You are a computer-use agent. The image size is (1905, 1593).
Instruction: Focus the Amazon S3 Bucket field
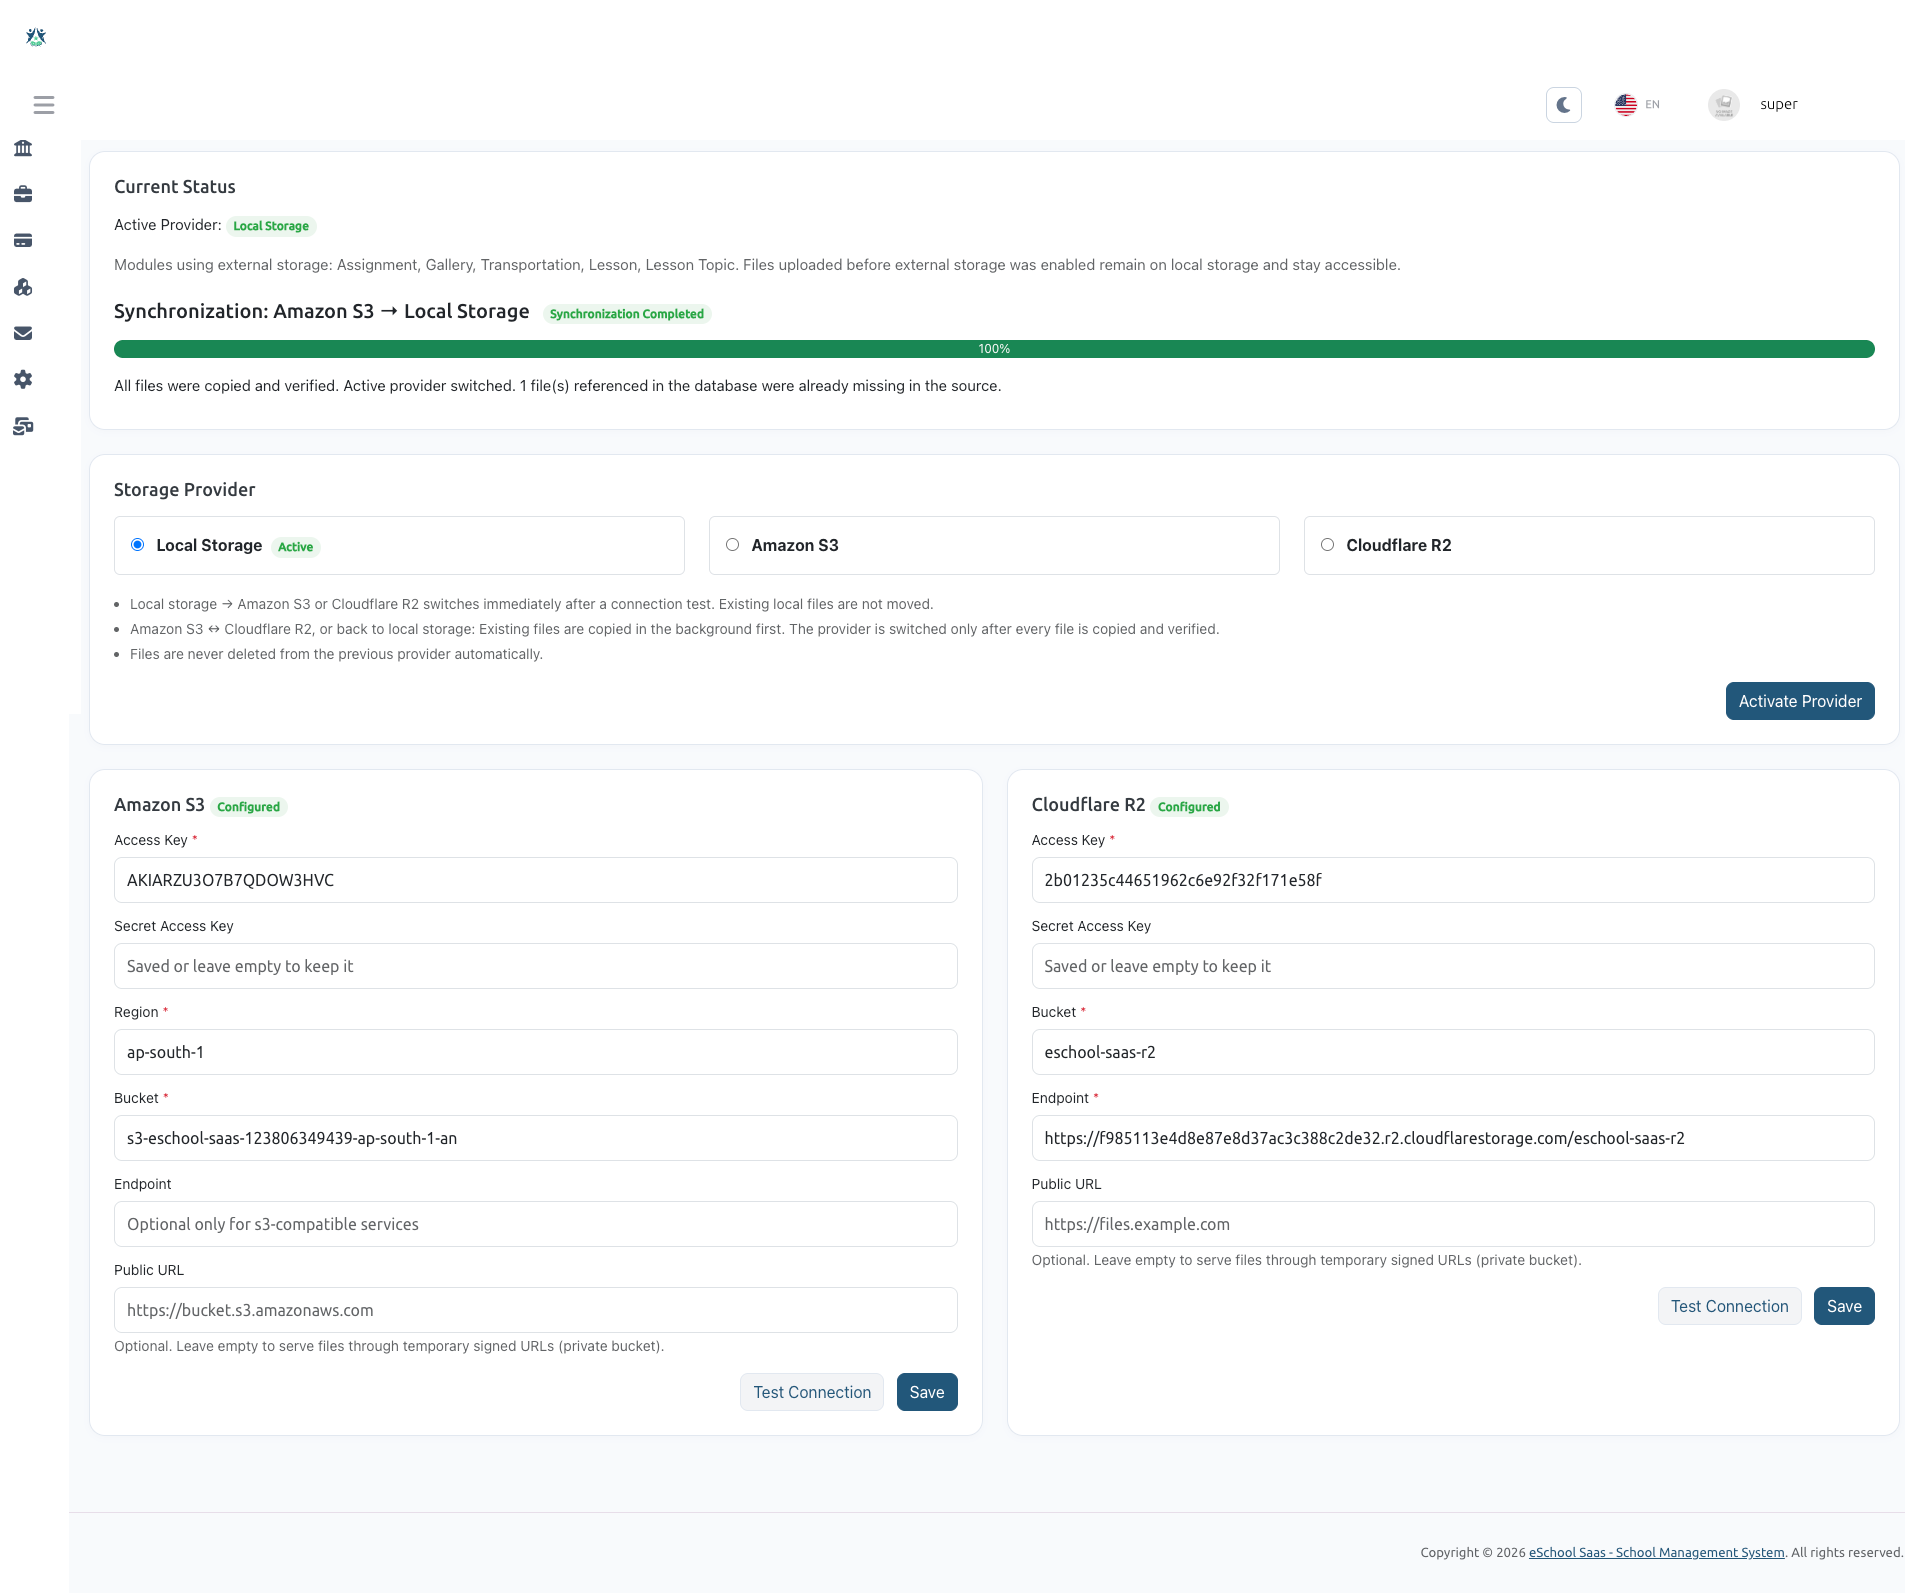[x=535, y=1138]
